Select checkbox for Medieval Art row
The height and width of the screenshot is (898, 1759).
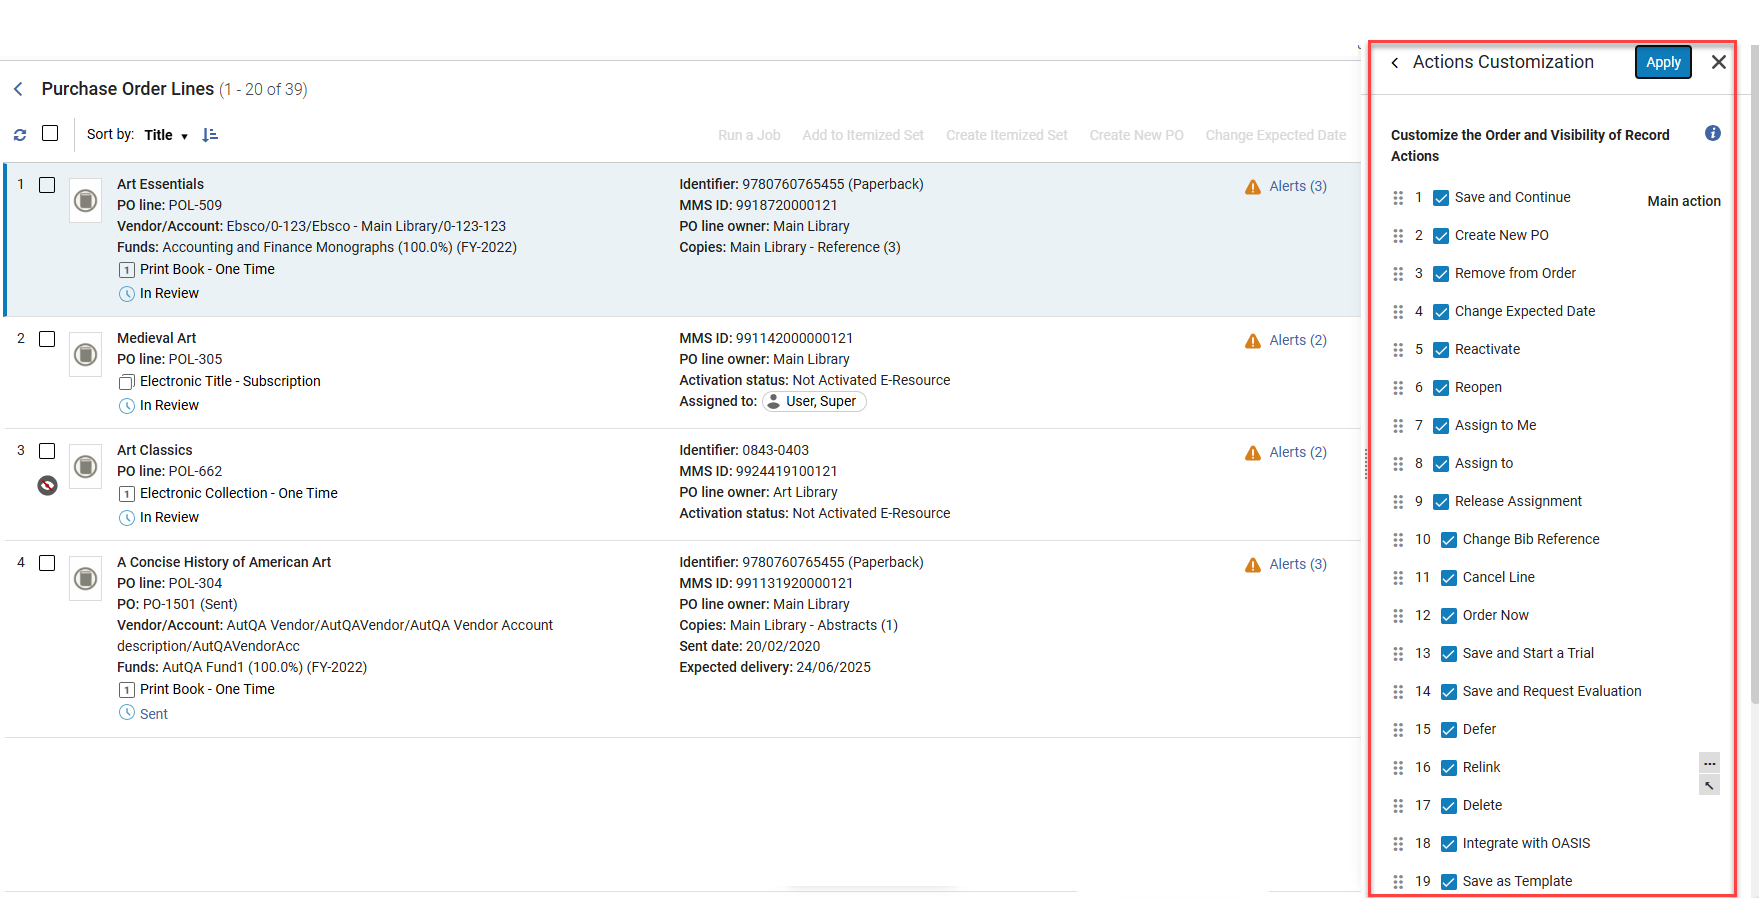tap(47, 339)
